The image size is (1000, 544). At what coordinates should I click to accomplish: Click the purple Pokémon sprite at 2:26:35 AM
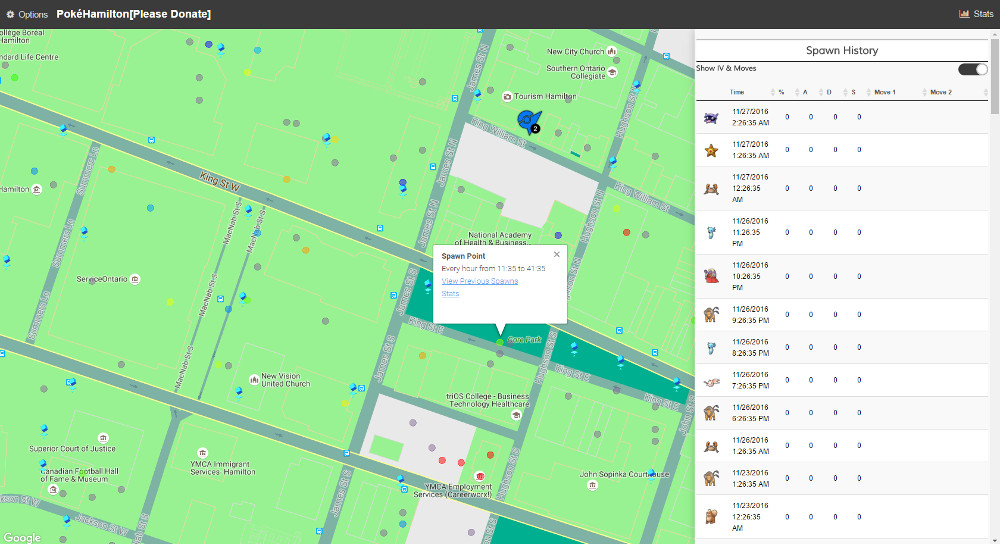(711, 118)
